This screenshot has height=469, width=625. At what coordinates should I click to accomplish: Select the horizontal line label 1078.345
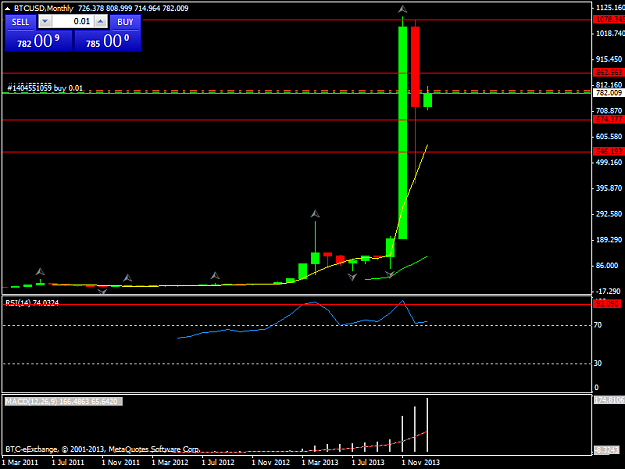(609, 19)
